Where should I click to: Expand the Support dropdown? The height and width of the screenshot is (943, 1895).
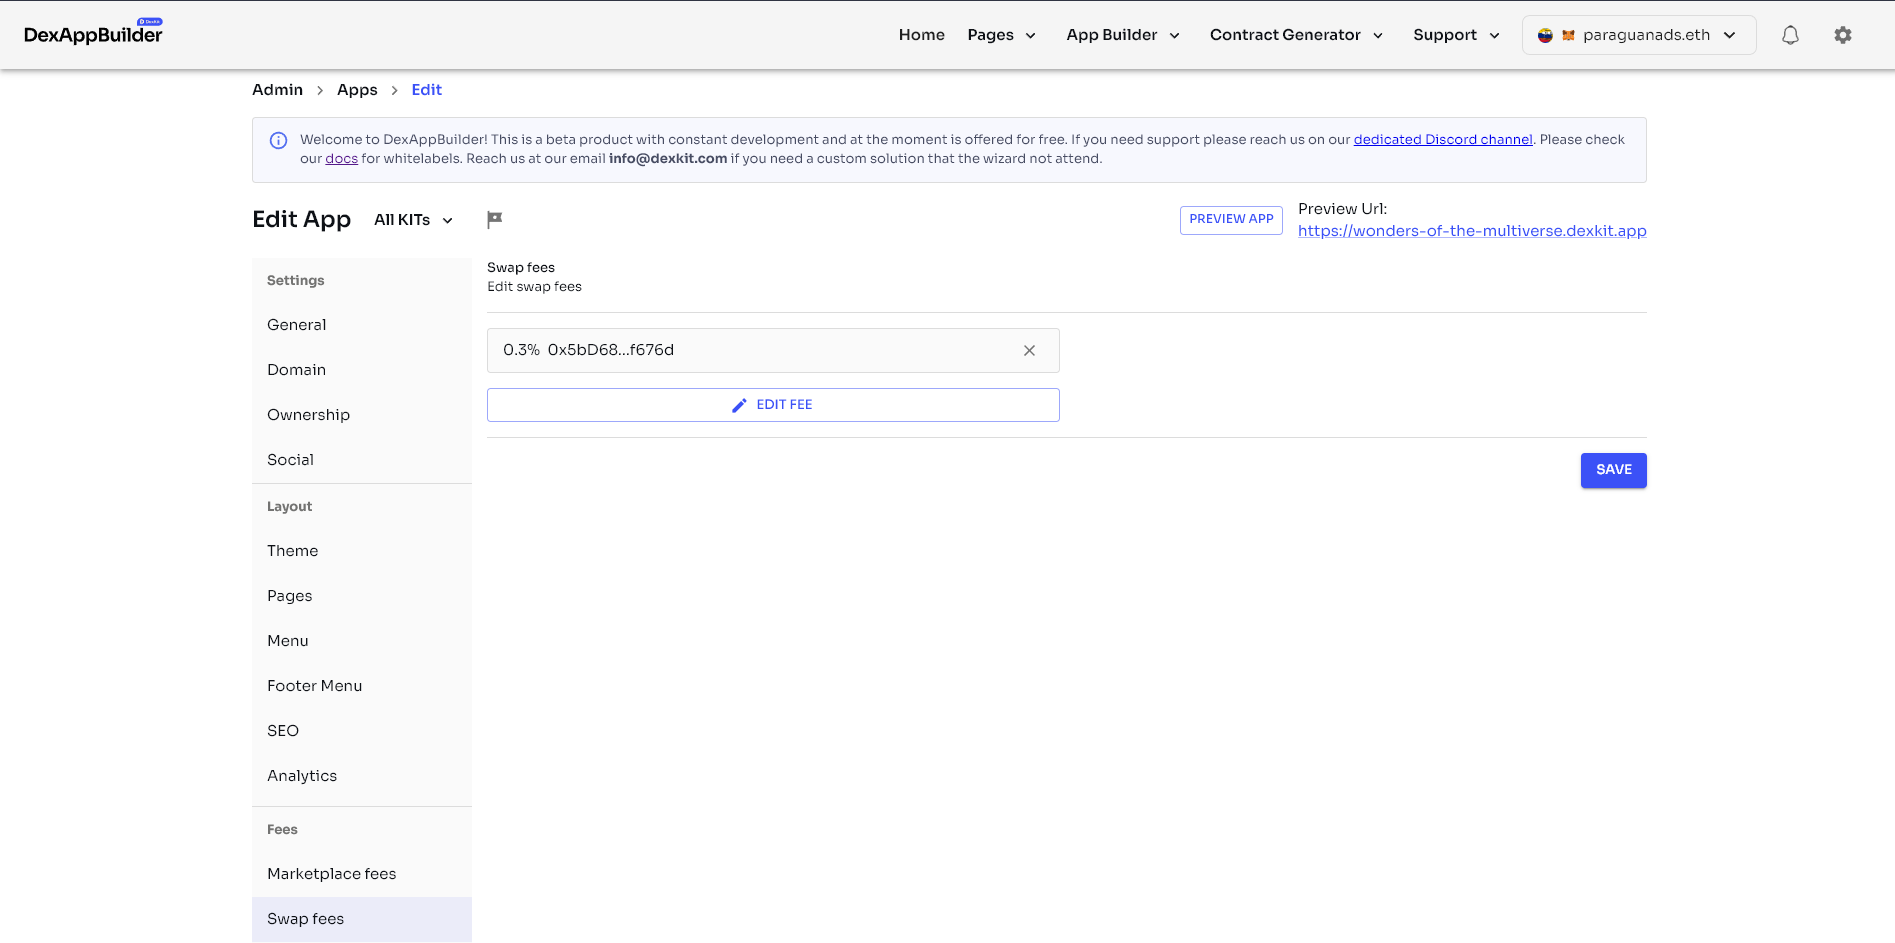click(x=1456, y=35)
